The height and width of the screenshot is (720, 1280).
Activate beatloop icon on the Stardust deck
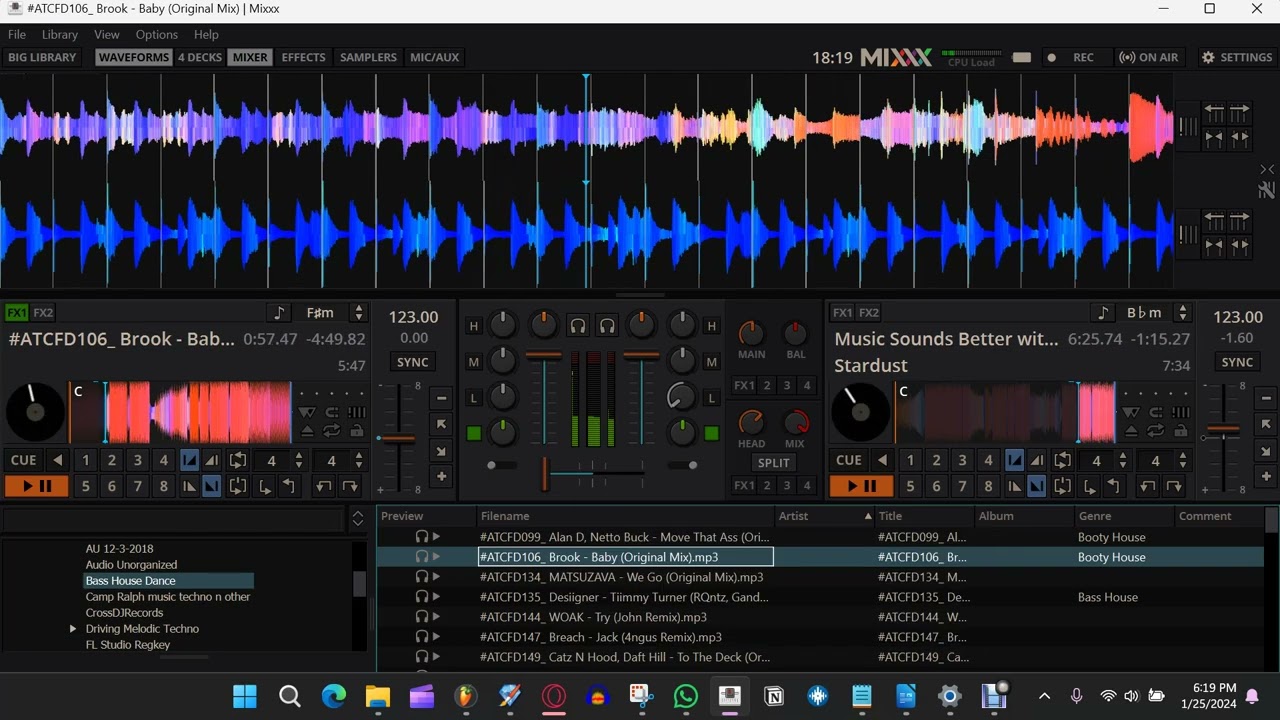(x=1062, y=460)
